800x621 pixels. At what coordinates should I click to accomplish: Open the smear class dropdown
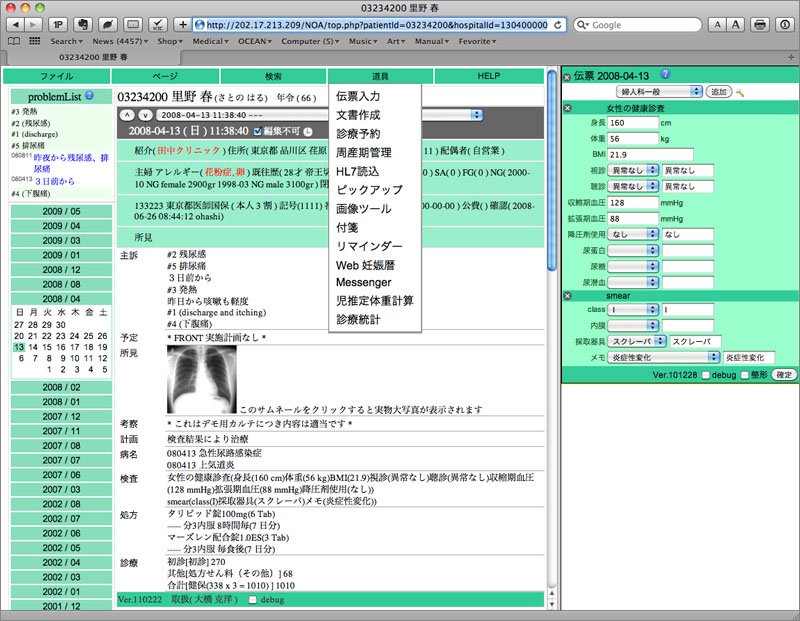coord(633,309)
